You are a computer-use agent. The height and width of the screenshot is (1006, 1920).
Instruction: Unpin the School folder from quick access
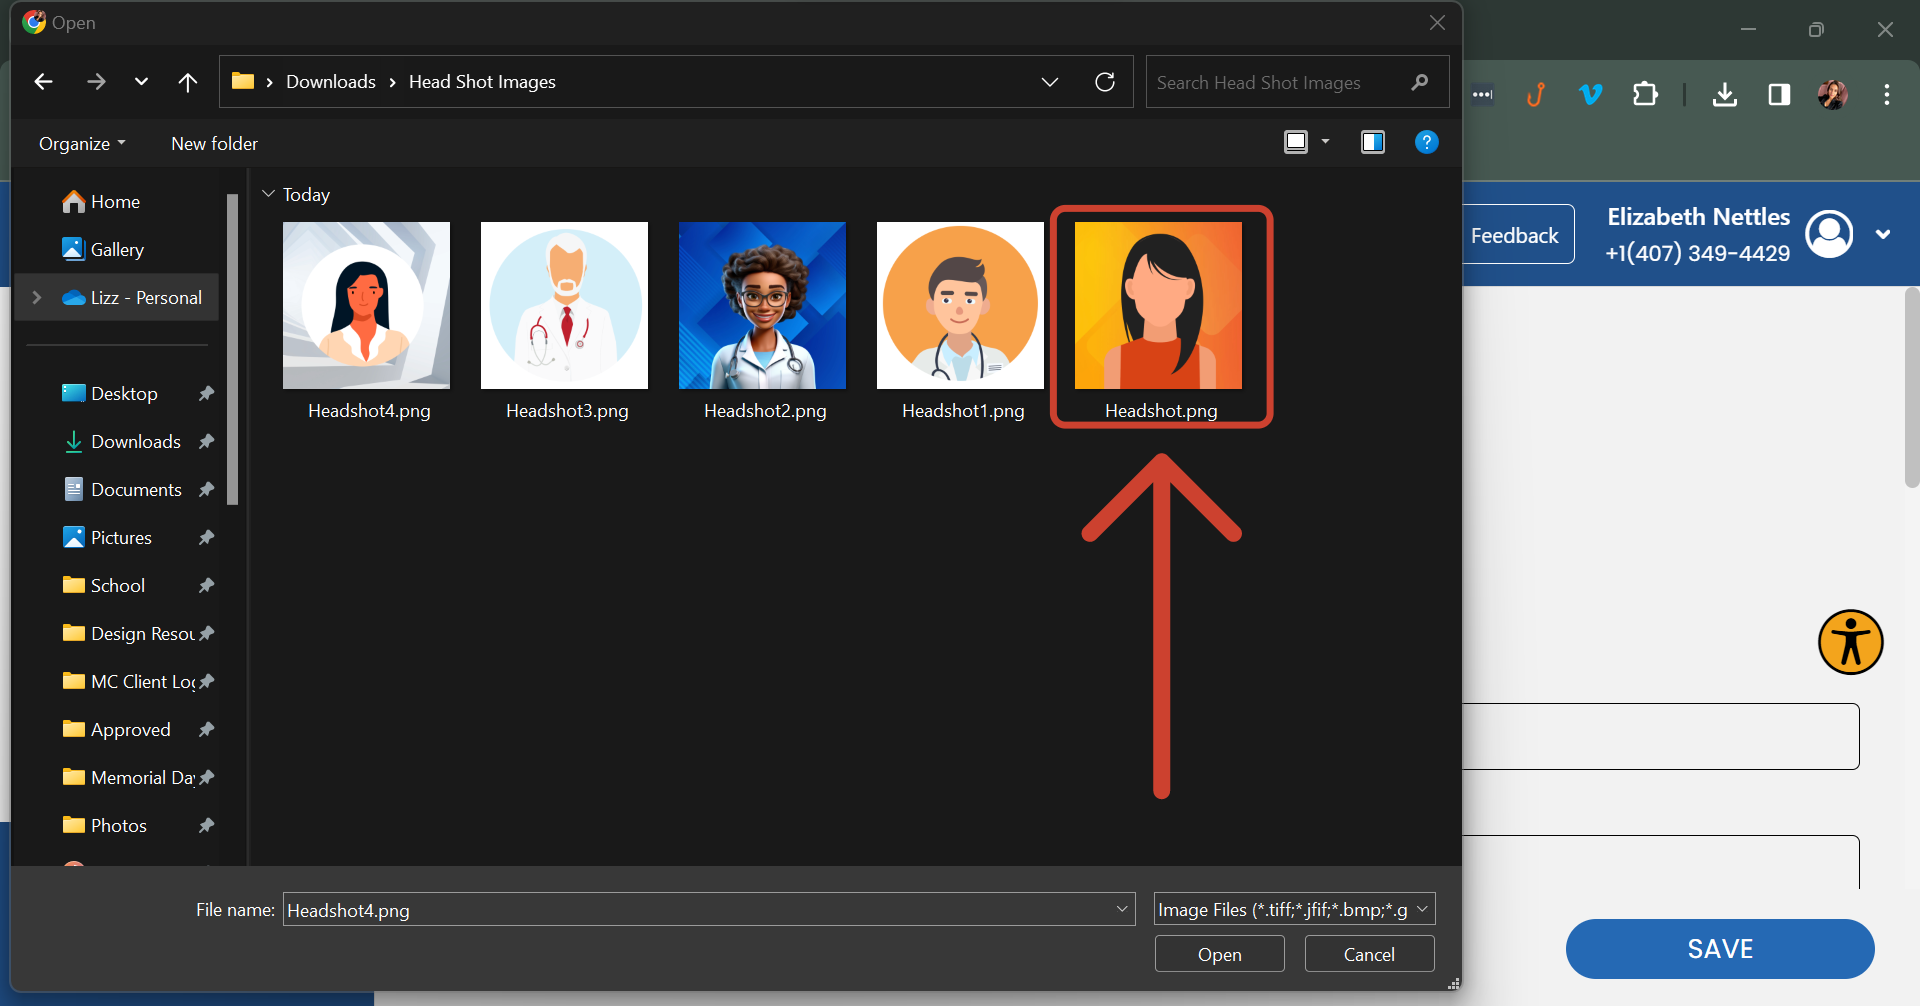coord(206,585)
